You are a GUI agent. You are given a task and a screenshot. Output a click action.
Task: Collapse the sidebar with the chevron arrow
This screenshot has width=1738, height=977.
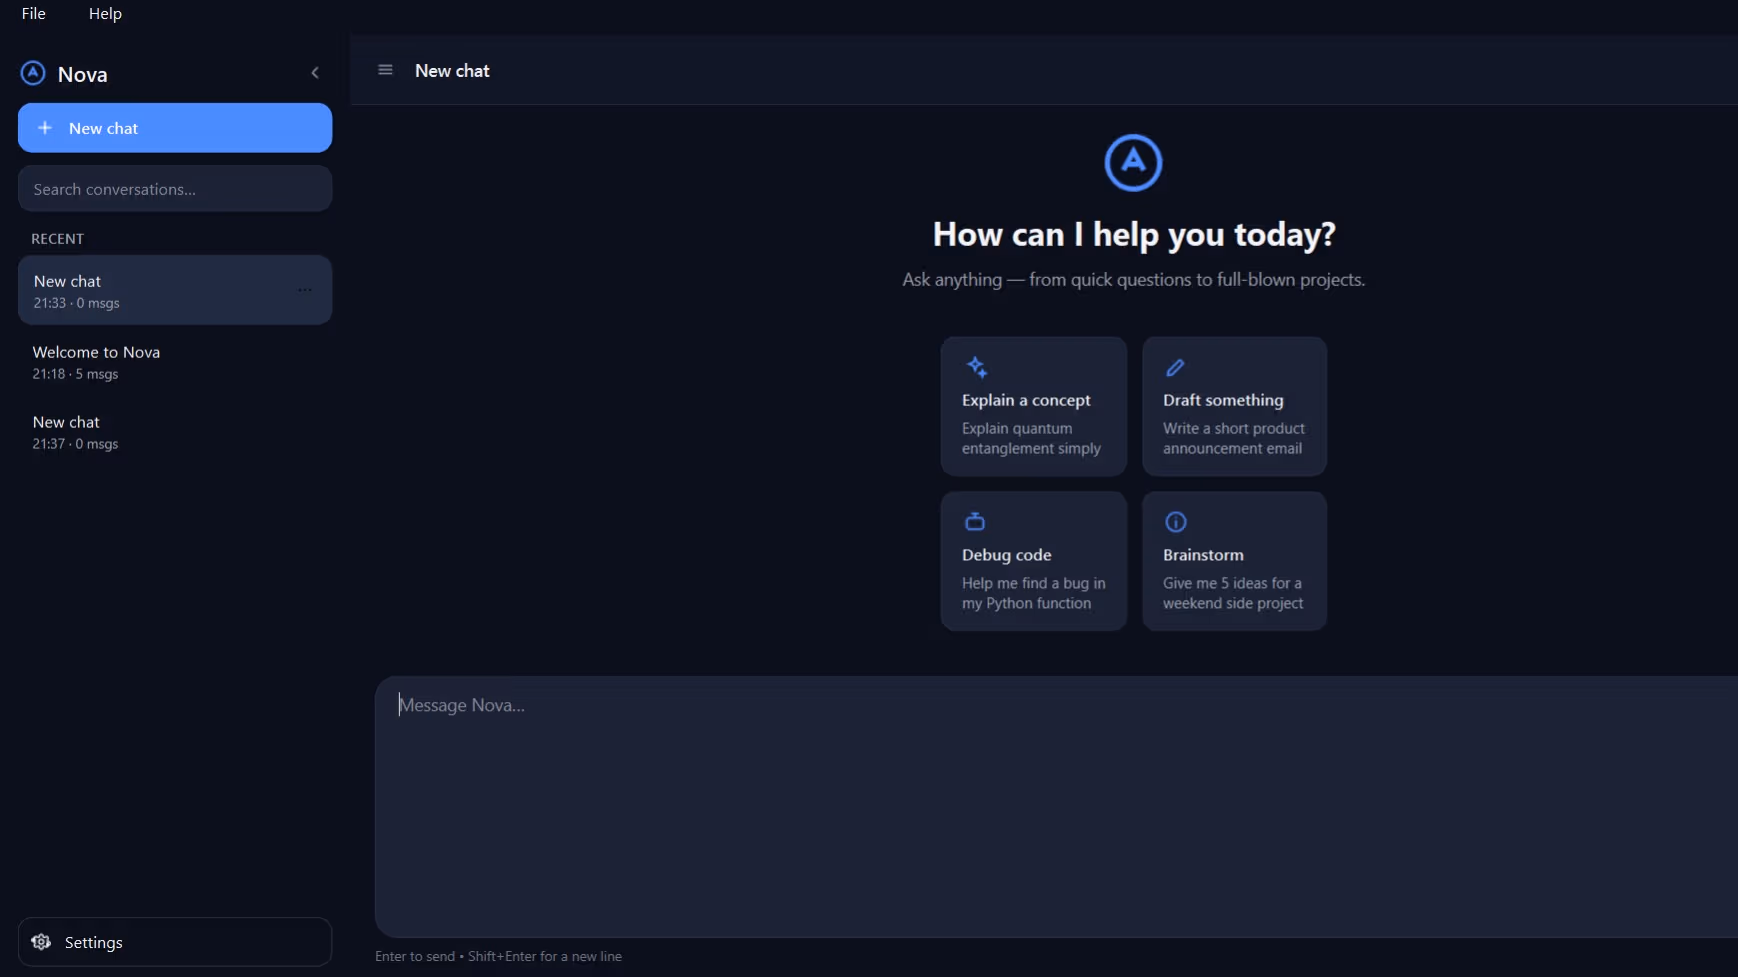pos(315,73)
